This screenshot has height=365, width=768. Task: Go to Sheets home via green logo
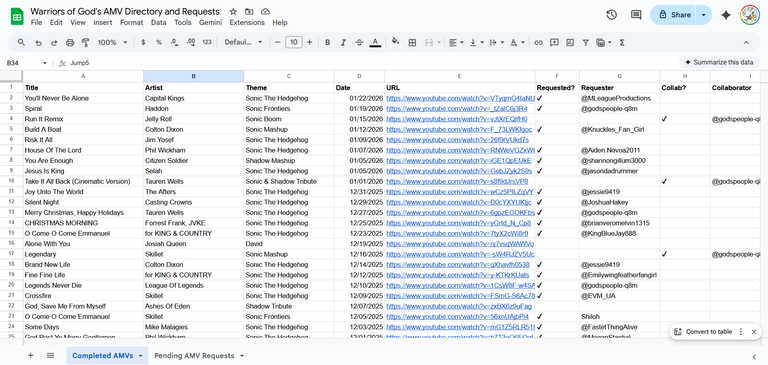click(x=17, y=16)
